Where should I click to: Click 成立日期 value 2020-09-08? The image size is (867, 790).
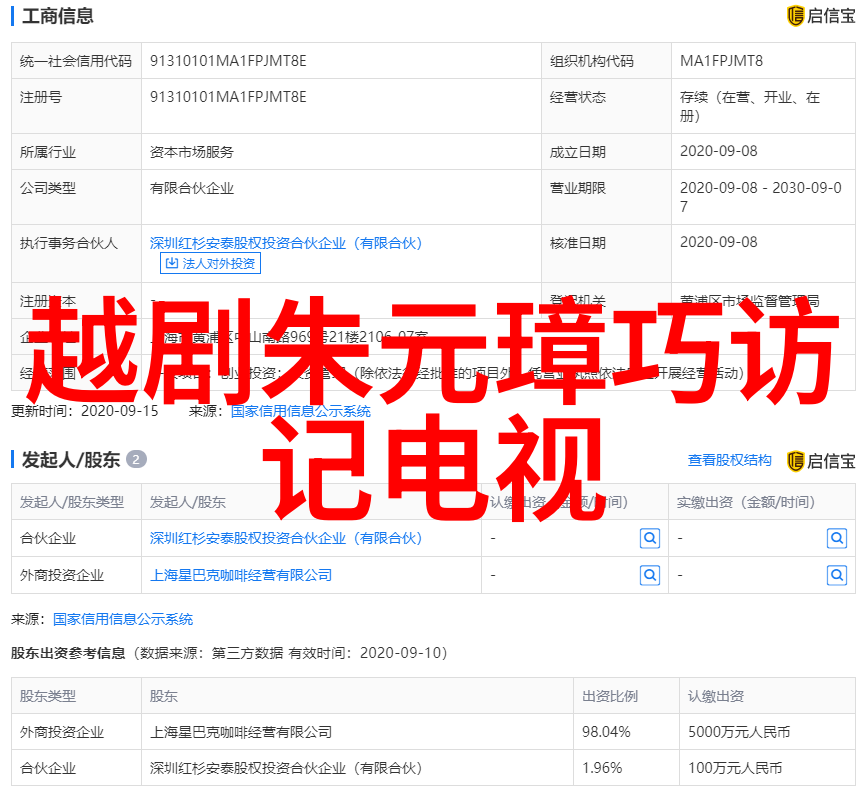click(718, 151)
